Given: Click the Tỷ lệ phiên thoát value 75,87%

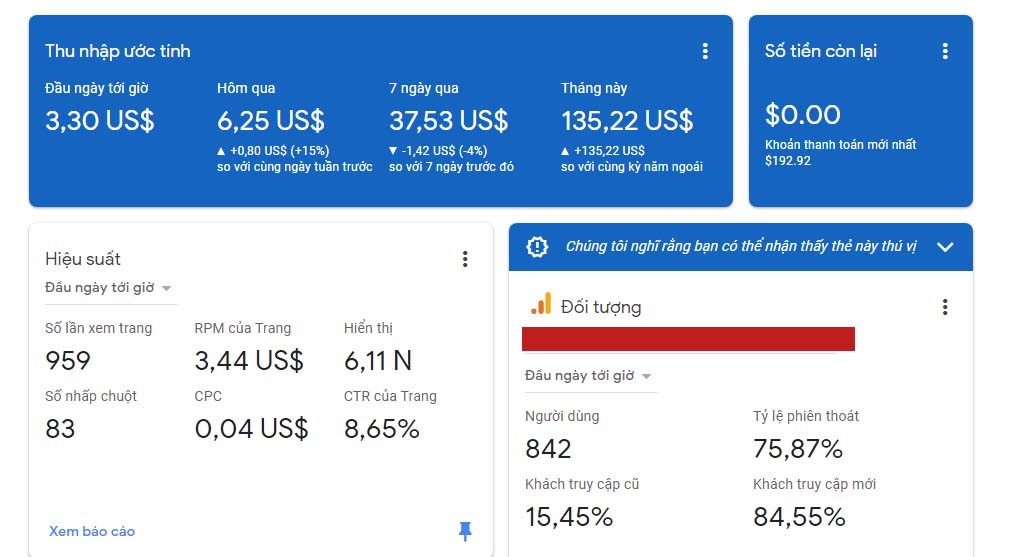Looking at the screenshot, I should [x=798, y=449].
